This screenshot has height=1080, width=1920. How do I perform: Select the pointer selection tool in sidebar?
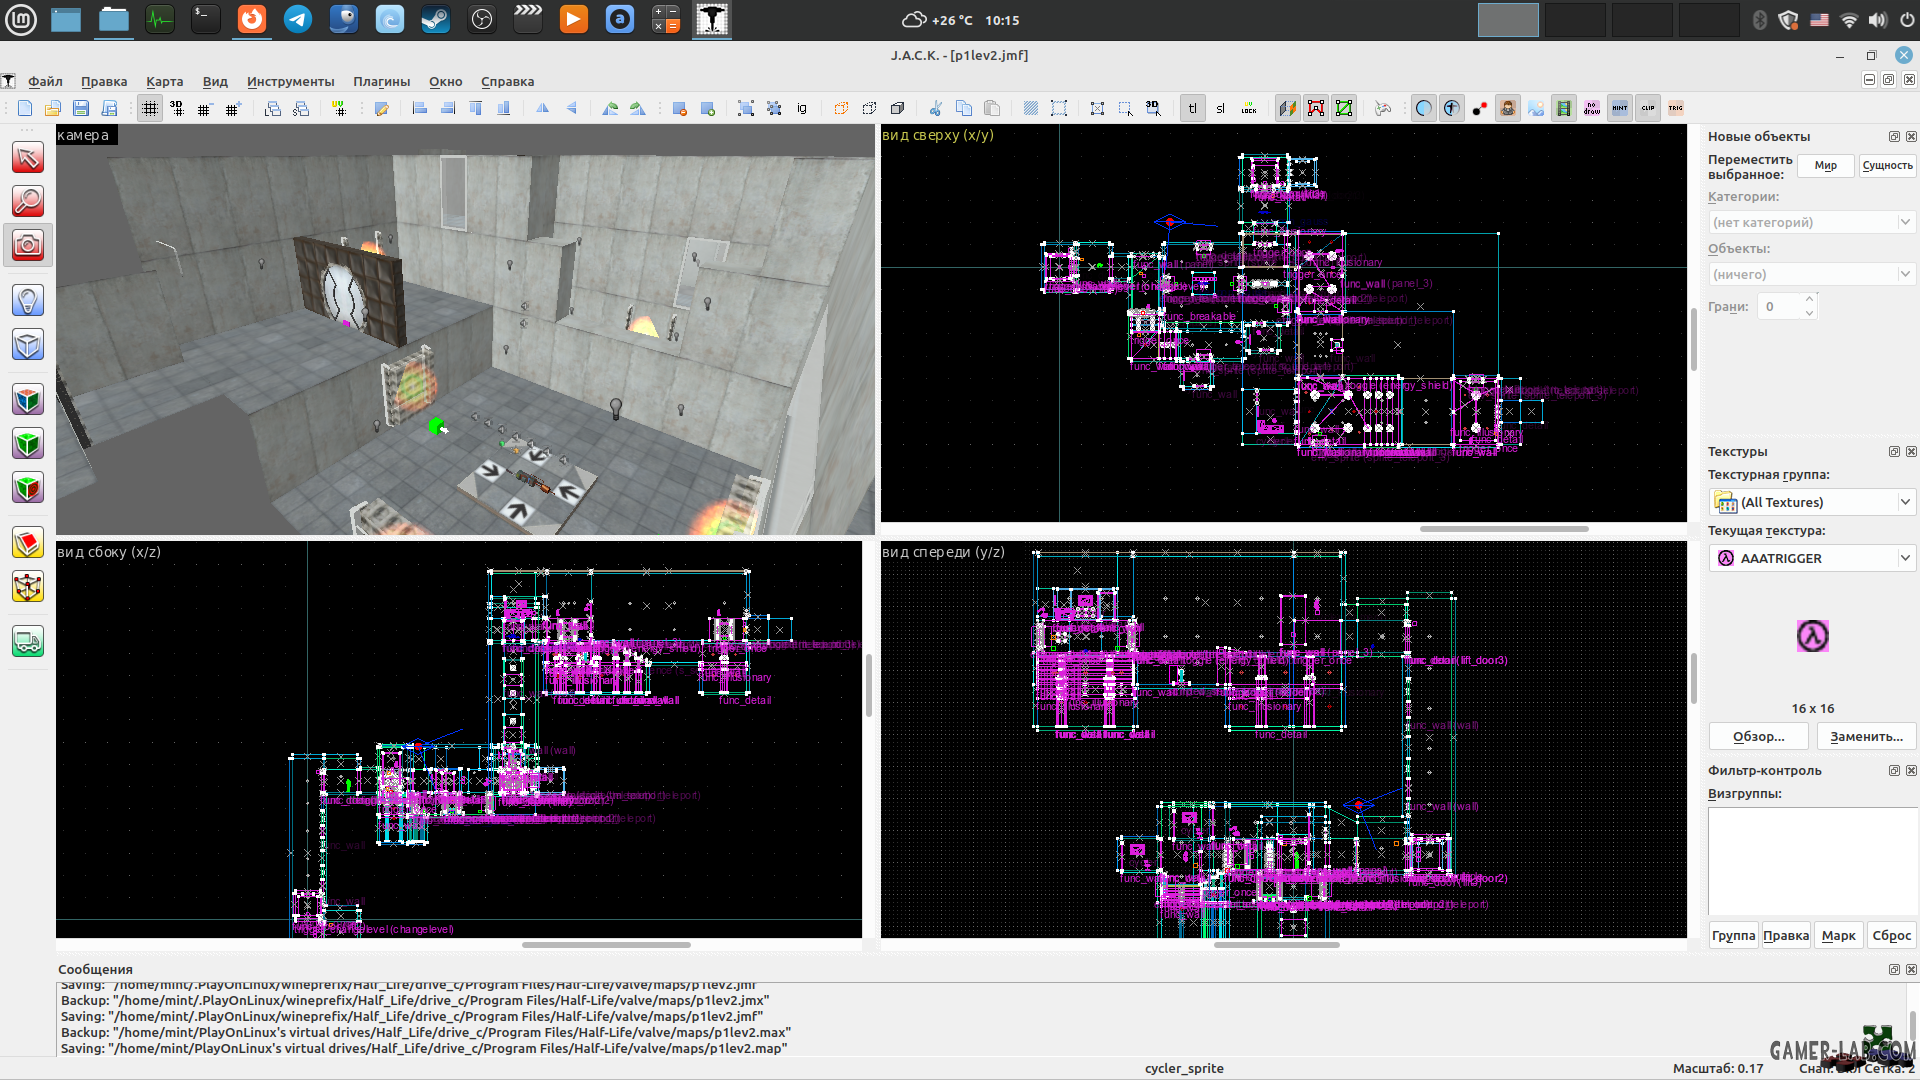point(28,158)
